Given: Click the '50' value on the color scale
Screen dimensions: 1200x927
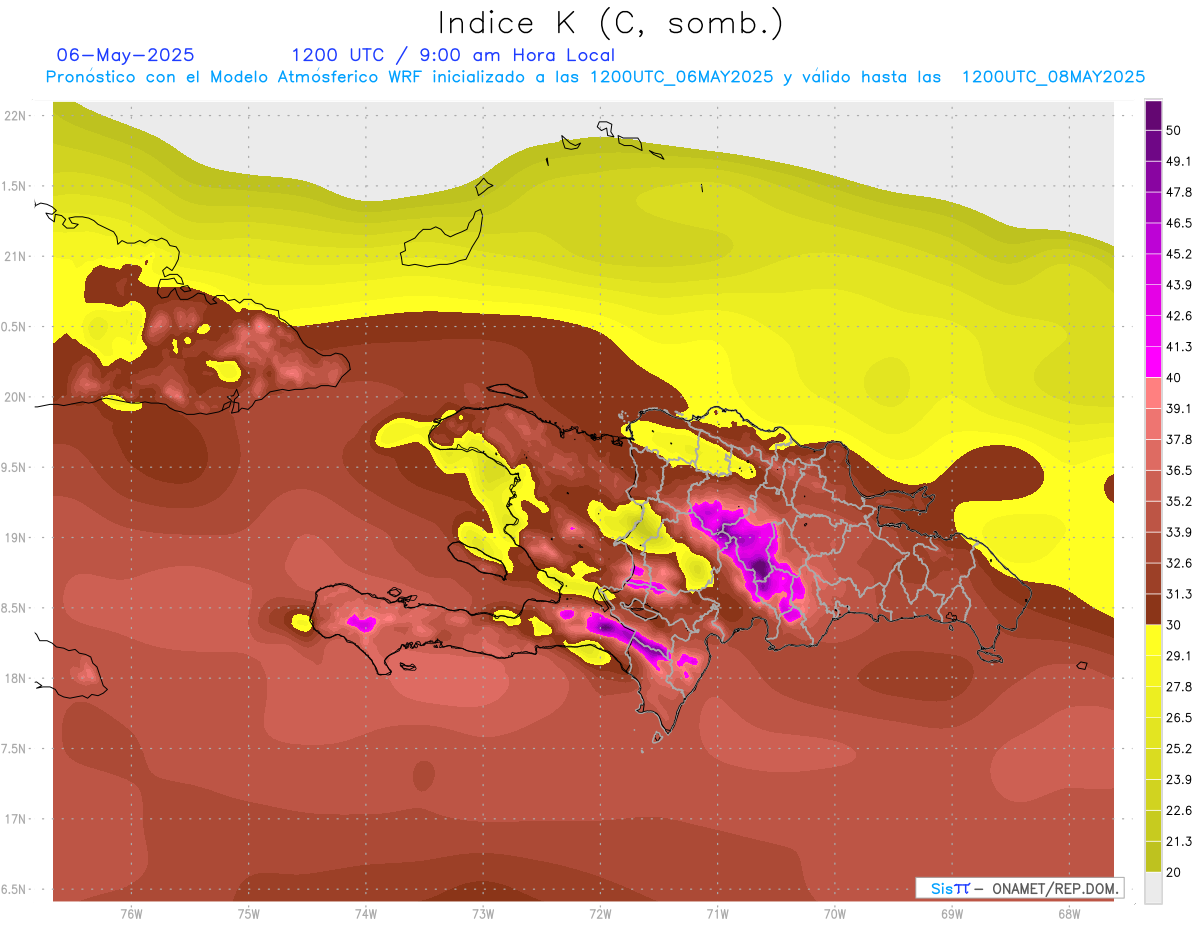Looking at the screenshot, I should 1174,130.
